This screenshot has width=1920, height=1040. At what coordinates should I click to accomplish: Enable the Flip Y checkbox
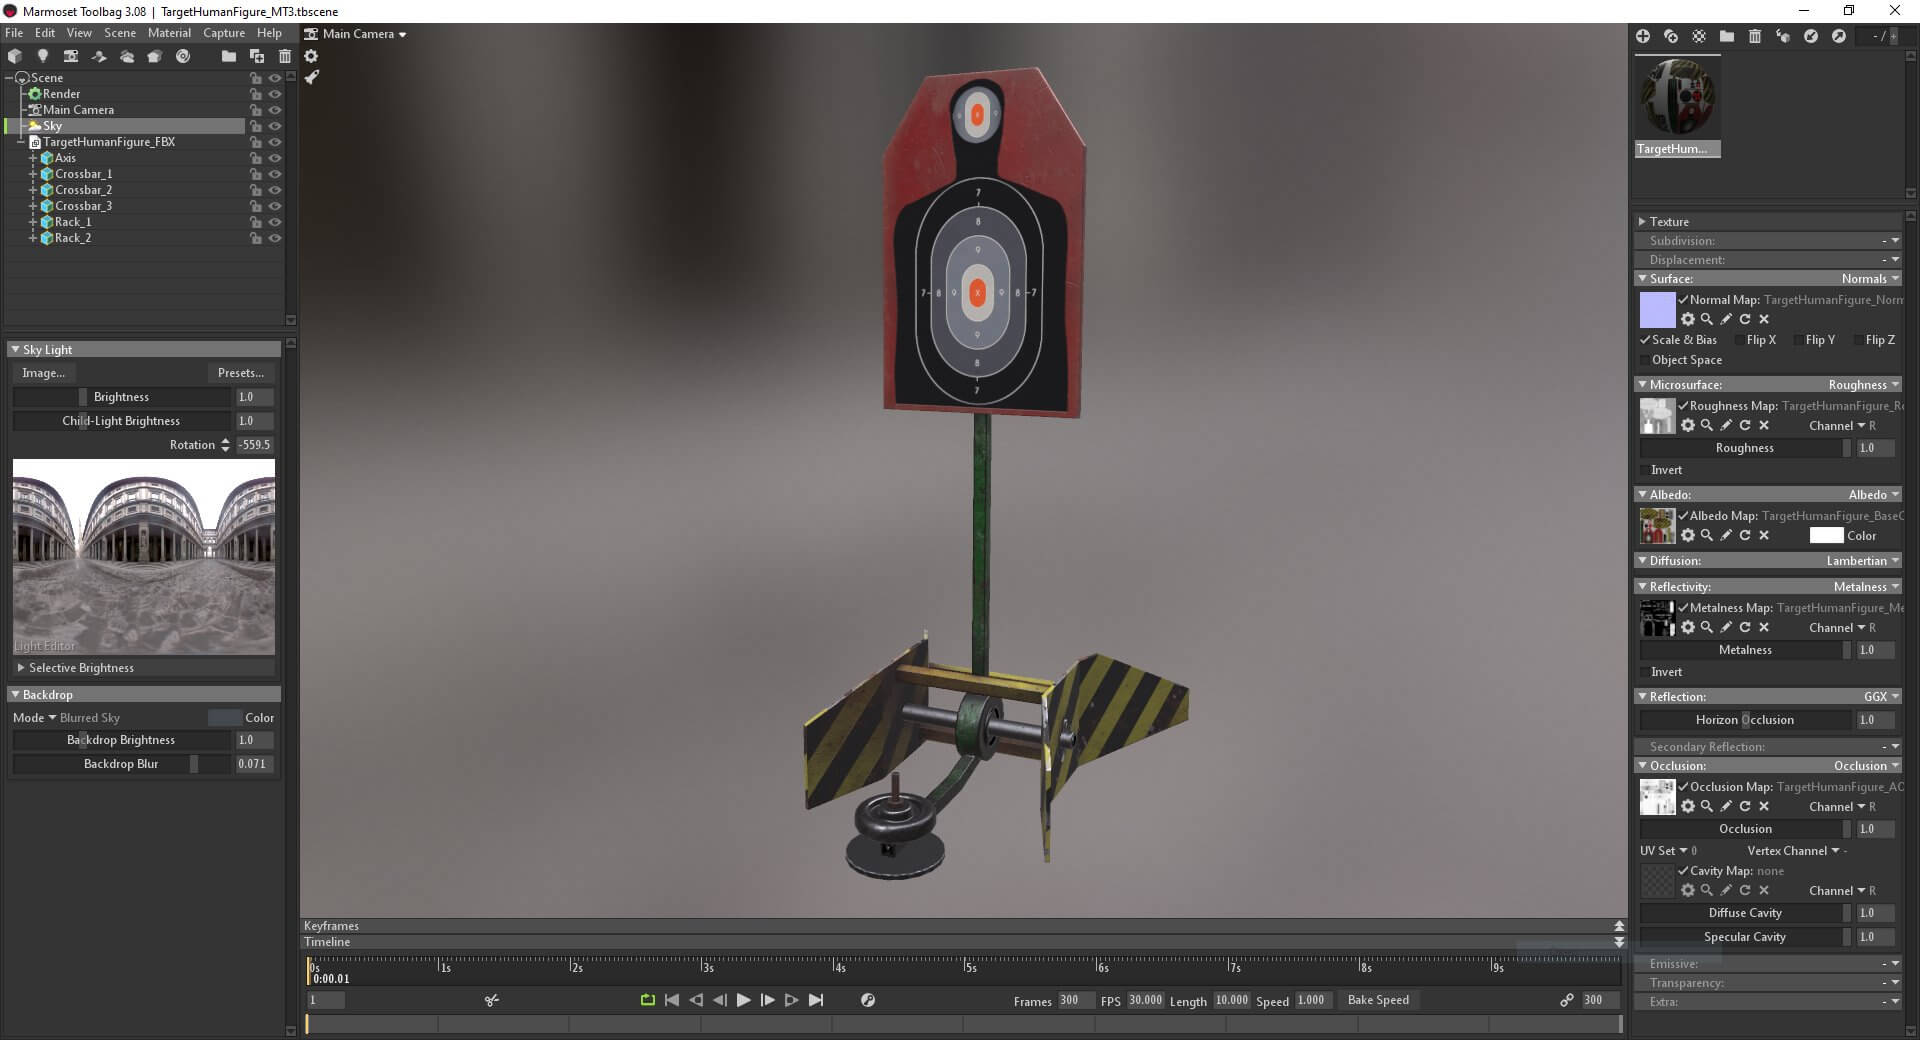tap(1799, 340)
